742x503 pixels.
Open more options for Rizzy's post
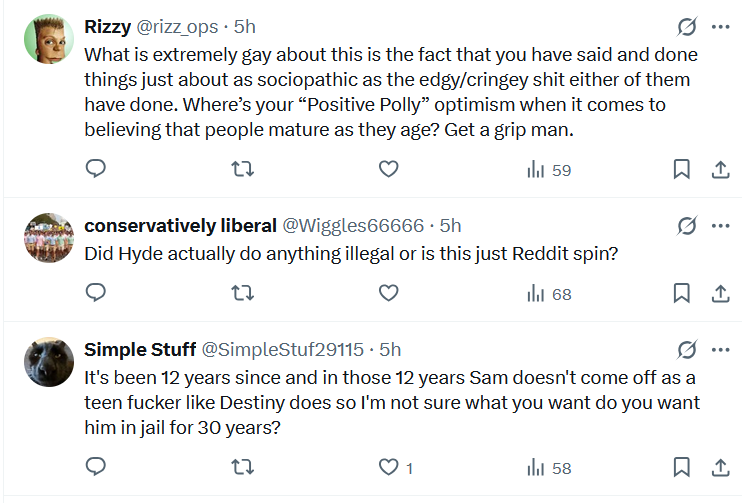tap(720, 27)
